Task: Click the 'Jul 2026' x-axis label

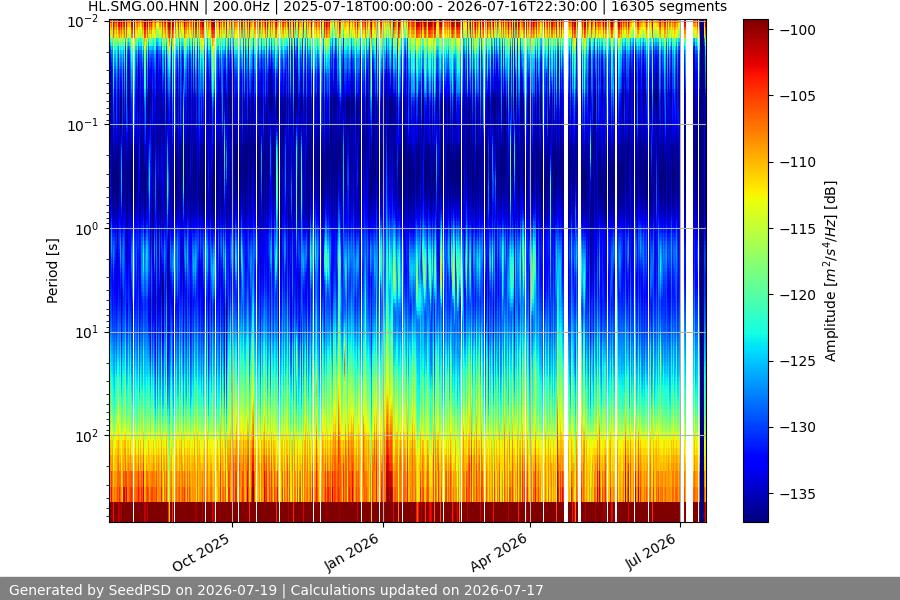Action: [651, 552]
